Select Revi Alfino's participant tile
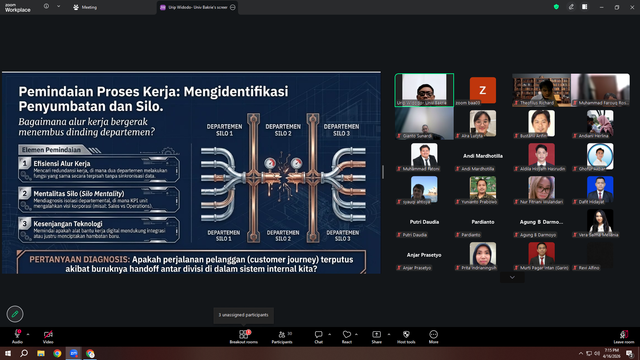 pyautogui.click(x=600, y=256)
